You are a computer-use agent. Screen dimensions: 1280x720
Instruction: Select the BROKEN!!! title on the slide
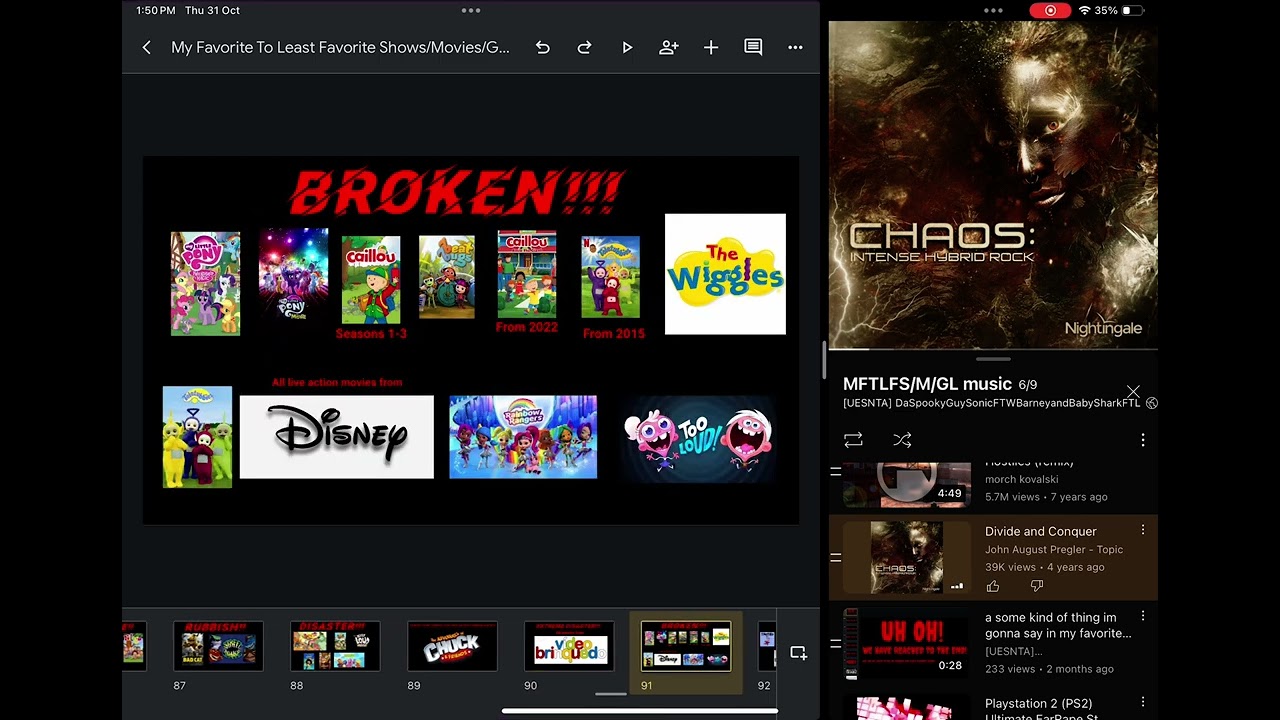click(x=457, y=192)
